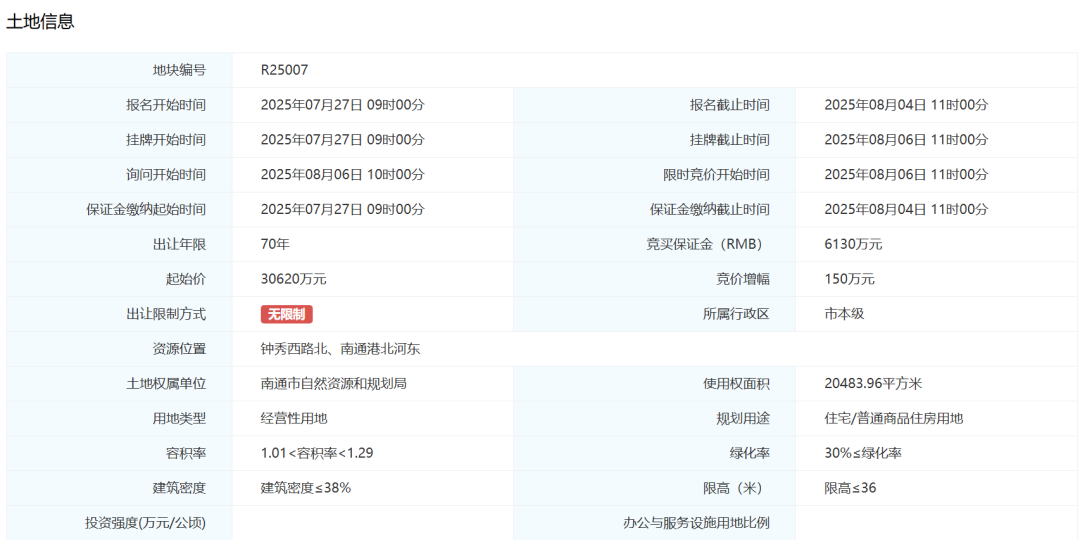Click the 竞买保证金（RMB） label

coord(705,245)
